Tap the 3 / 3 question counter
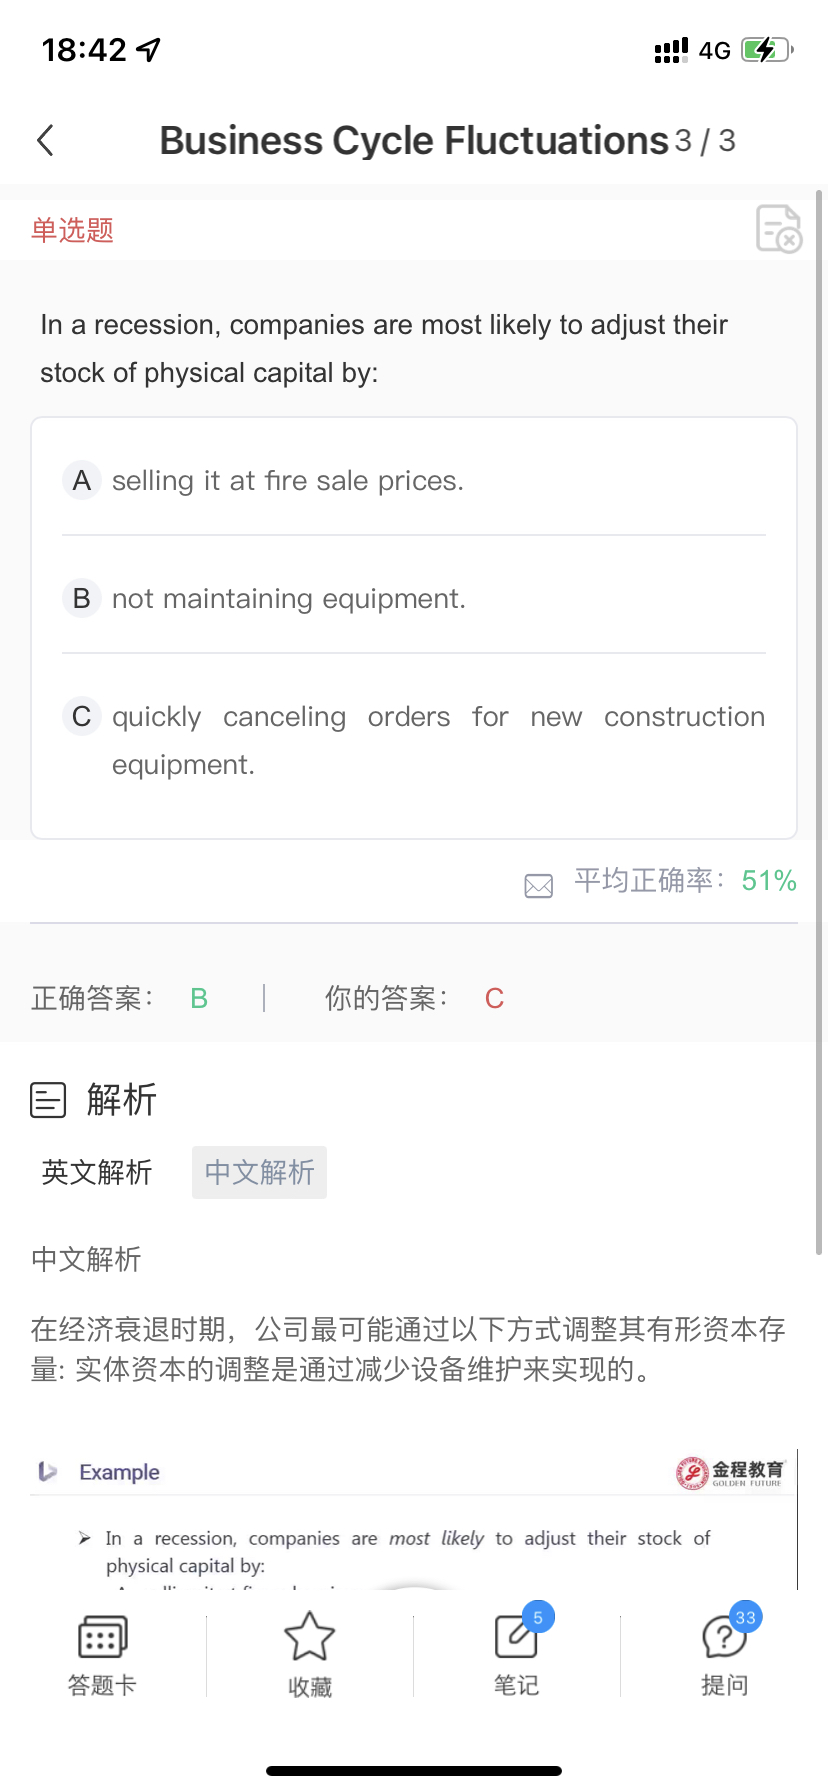Image resolution: width=828 pixels, height=1792 pixels. point(705,141)
